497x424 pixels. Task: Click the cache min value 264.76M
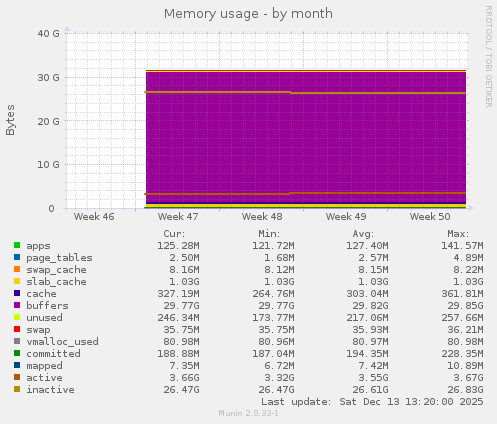coord(273,294)
